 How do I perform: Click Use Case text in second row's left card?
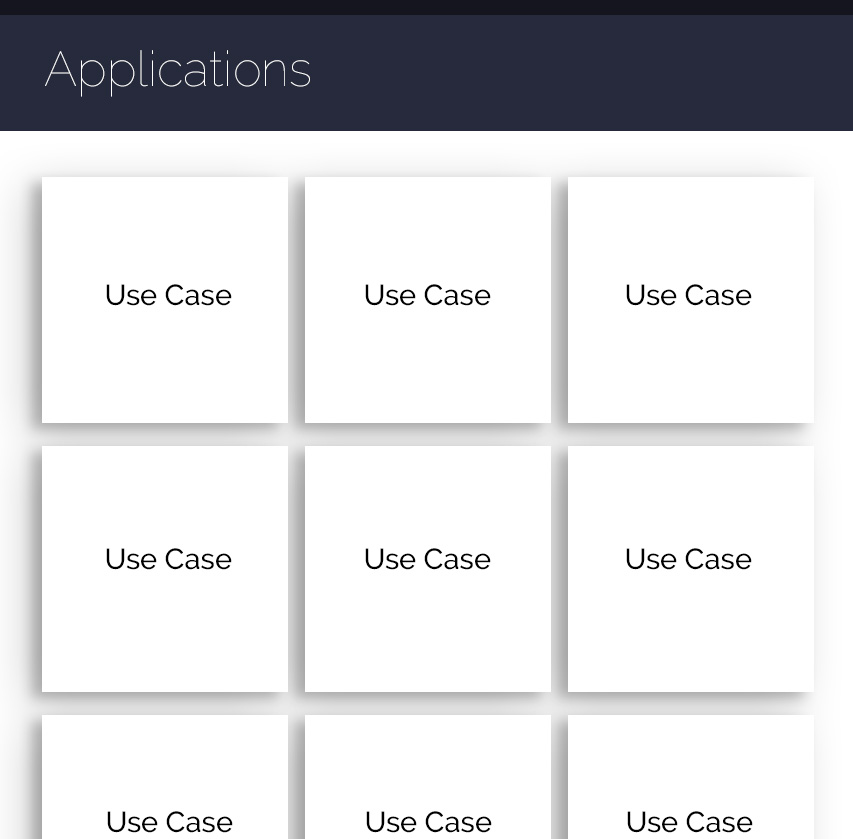[169, 559]
